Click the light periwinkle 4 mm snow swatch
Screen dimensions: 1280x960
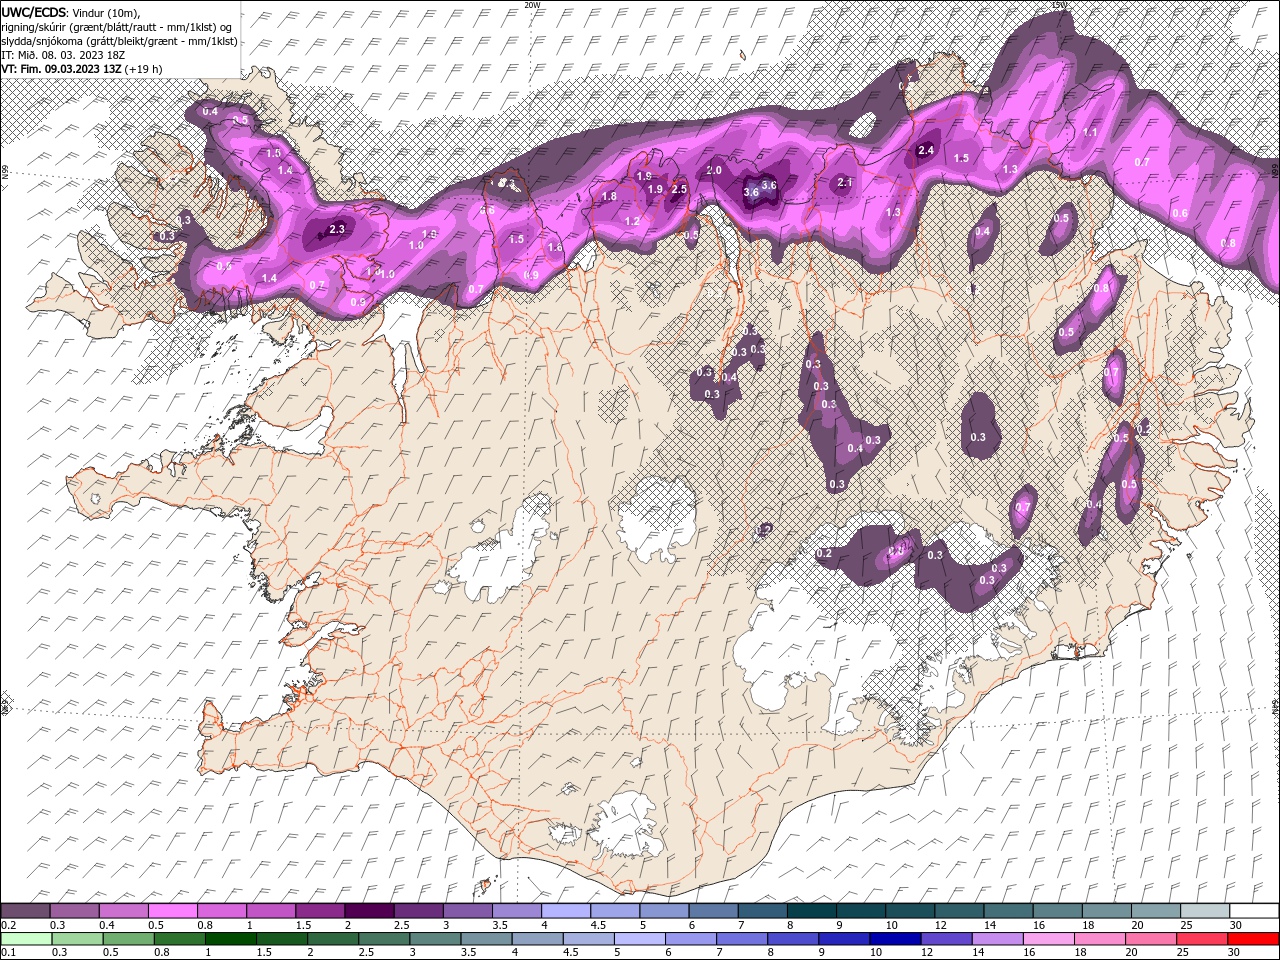567,911
